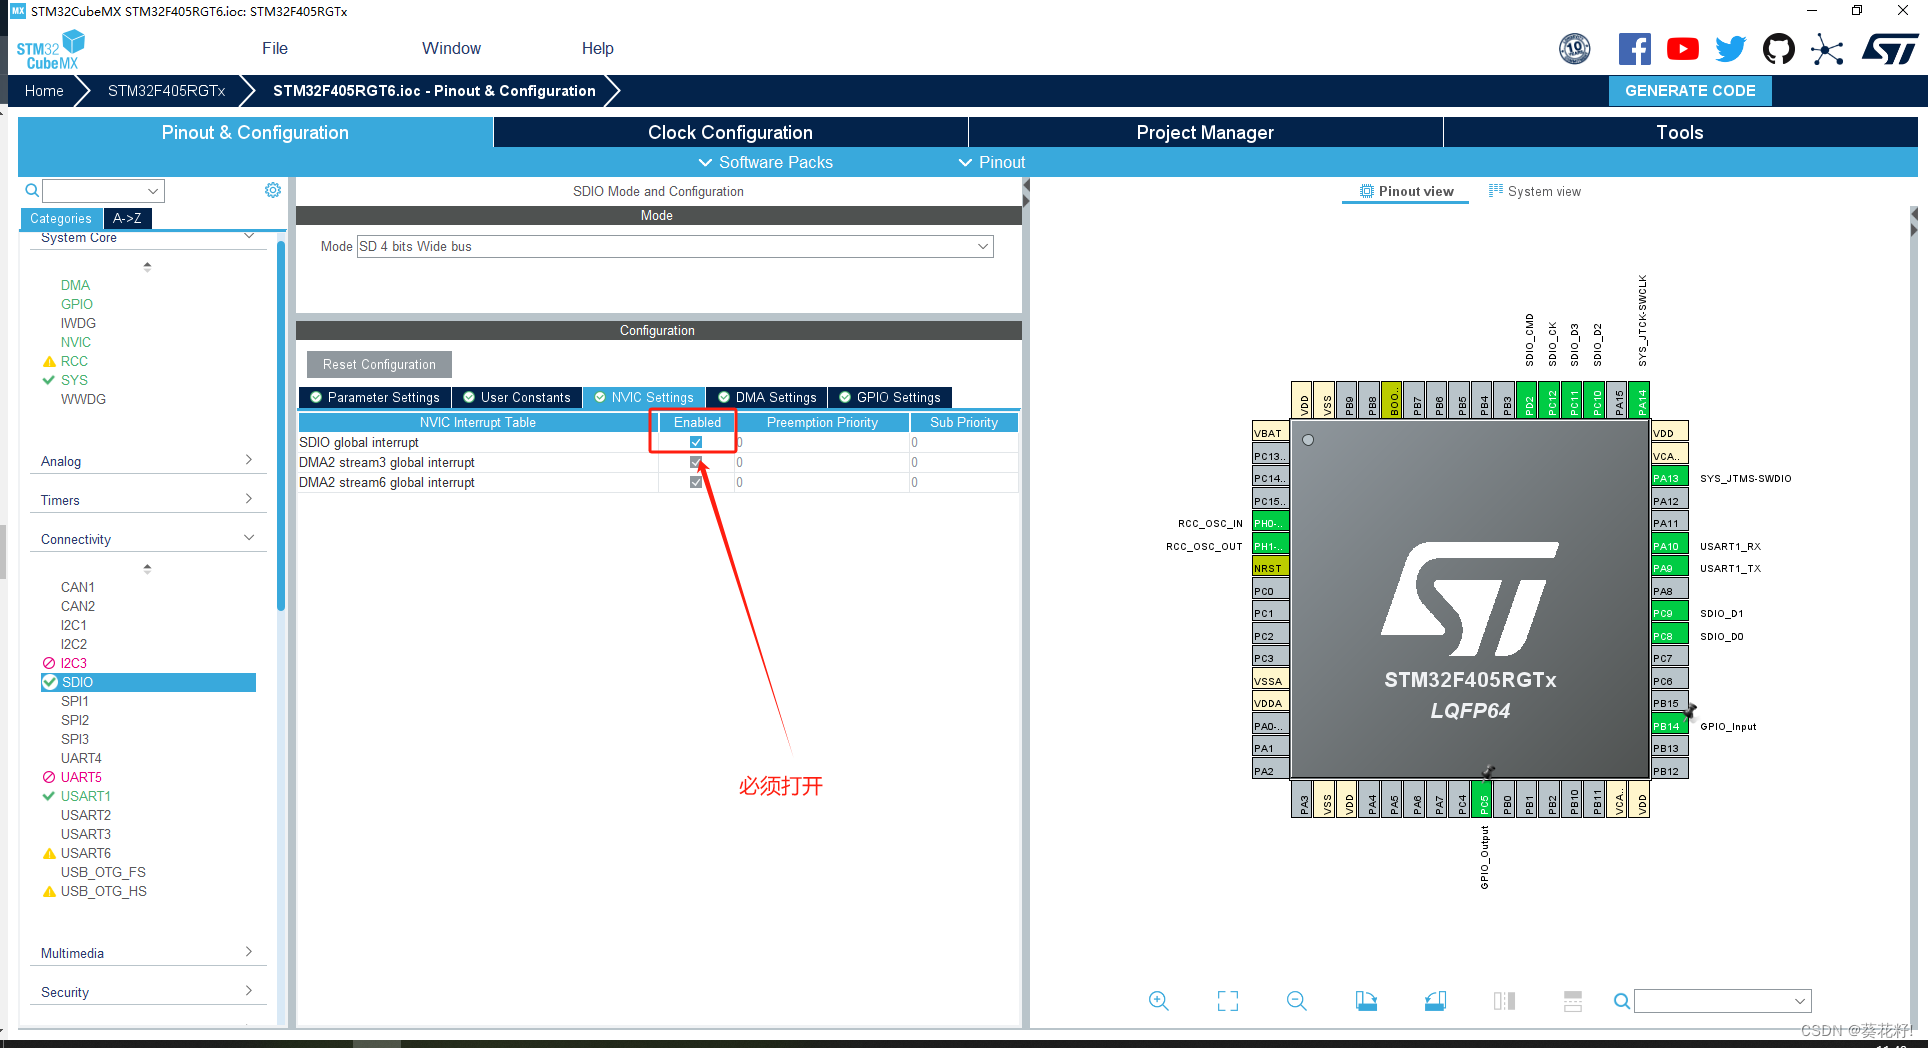Open the YouTube channel icon
The image size is (1928, 1048).
[x=1683, y=48]
